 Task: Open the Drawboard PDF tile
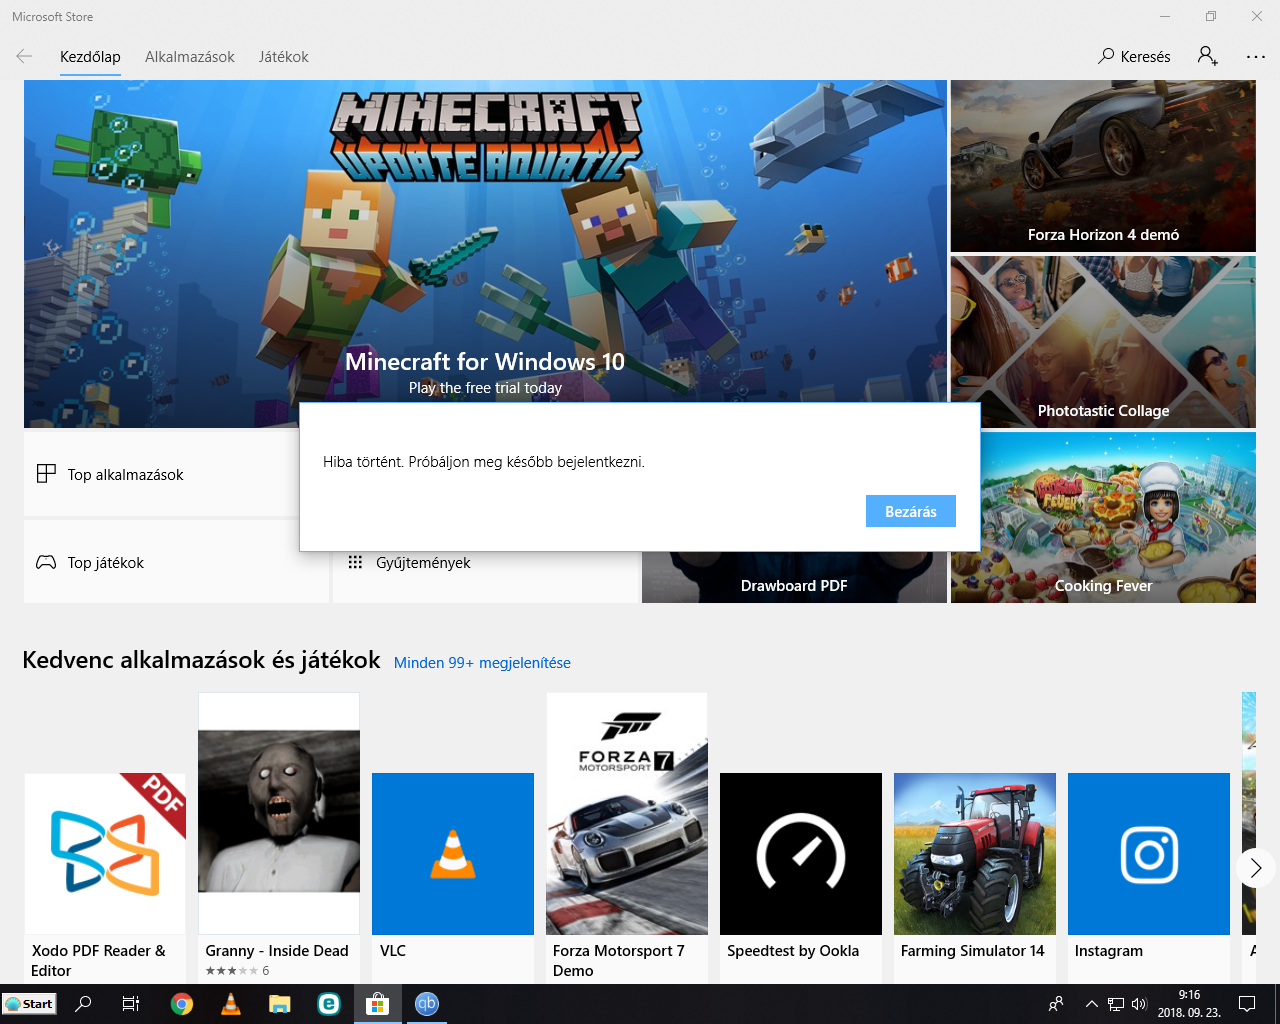pyautogui.click(x=794, y=577)
